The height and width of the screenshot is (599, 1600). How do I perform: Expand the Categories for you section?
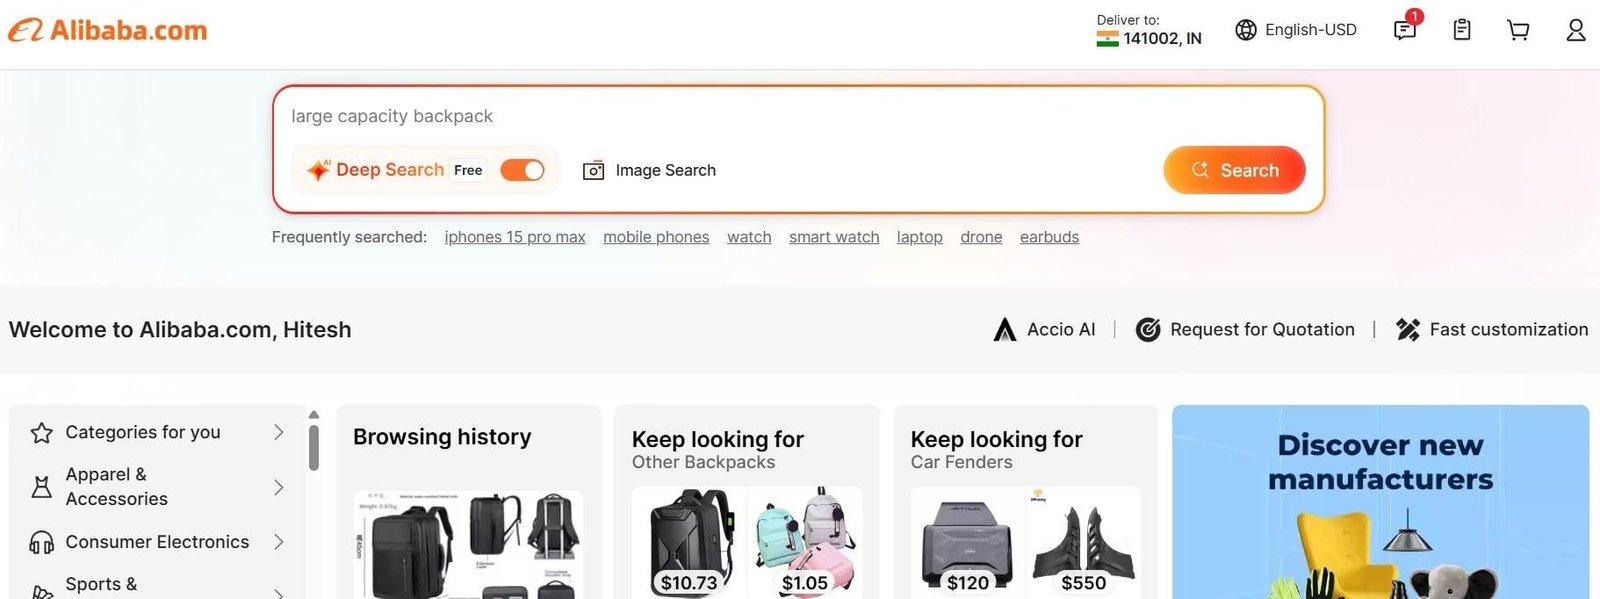point(142,432)
